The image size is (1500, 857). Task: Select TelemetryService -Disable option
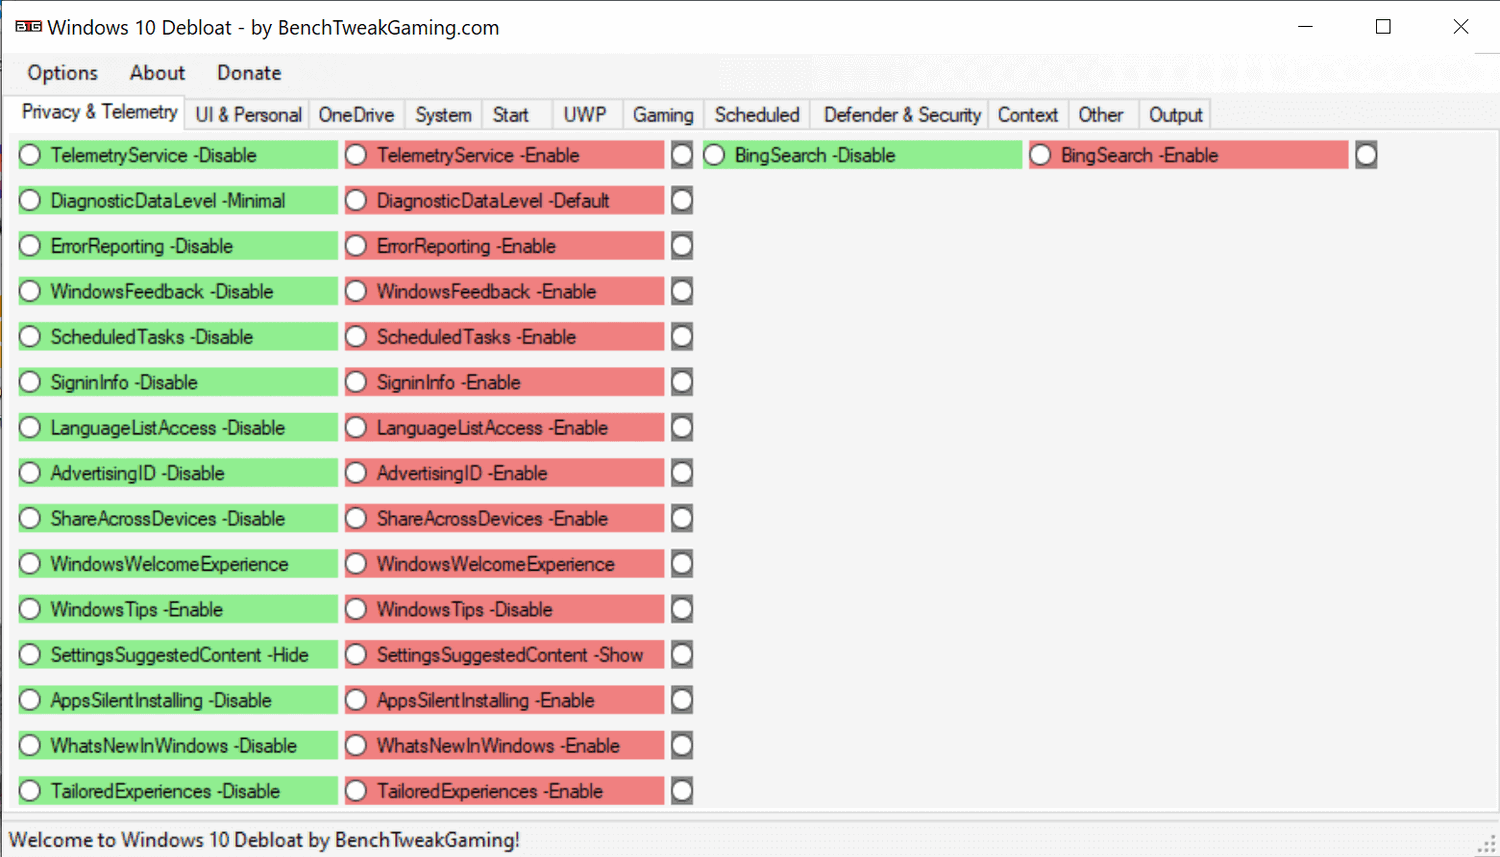point(30,155)
